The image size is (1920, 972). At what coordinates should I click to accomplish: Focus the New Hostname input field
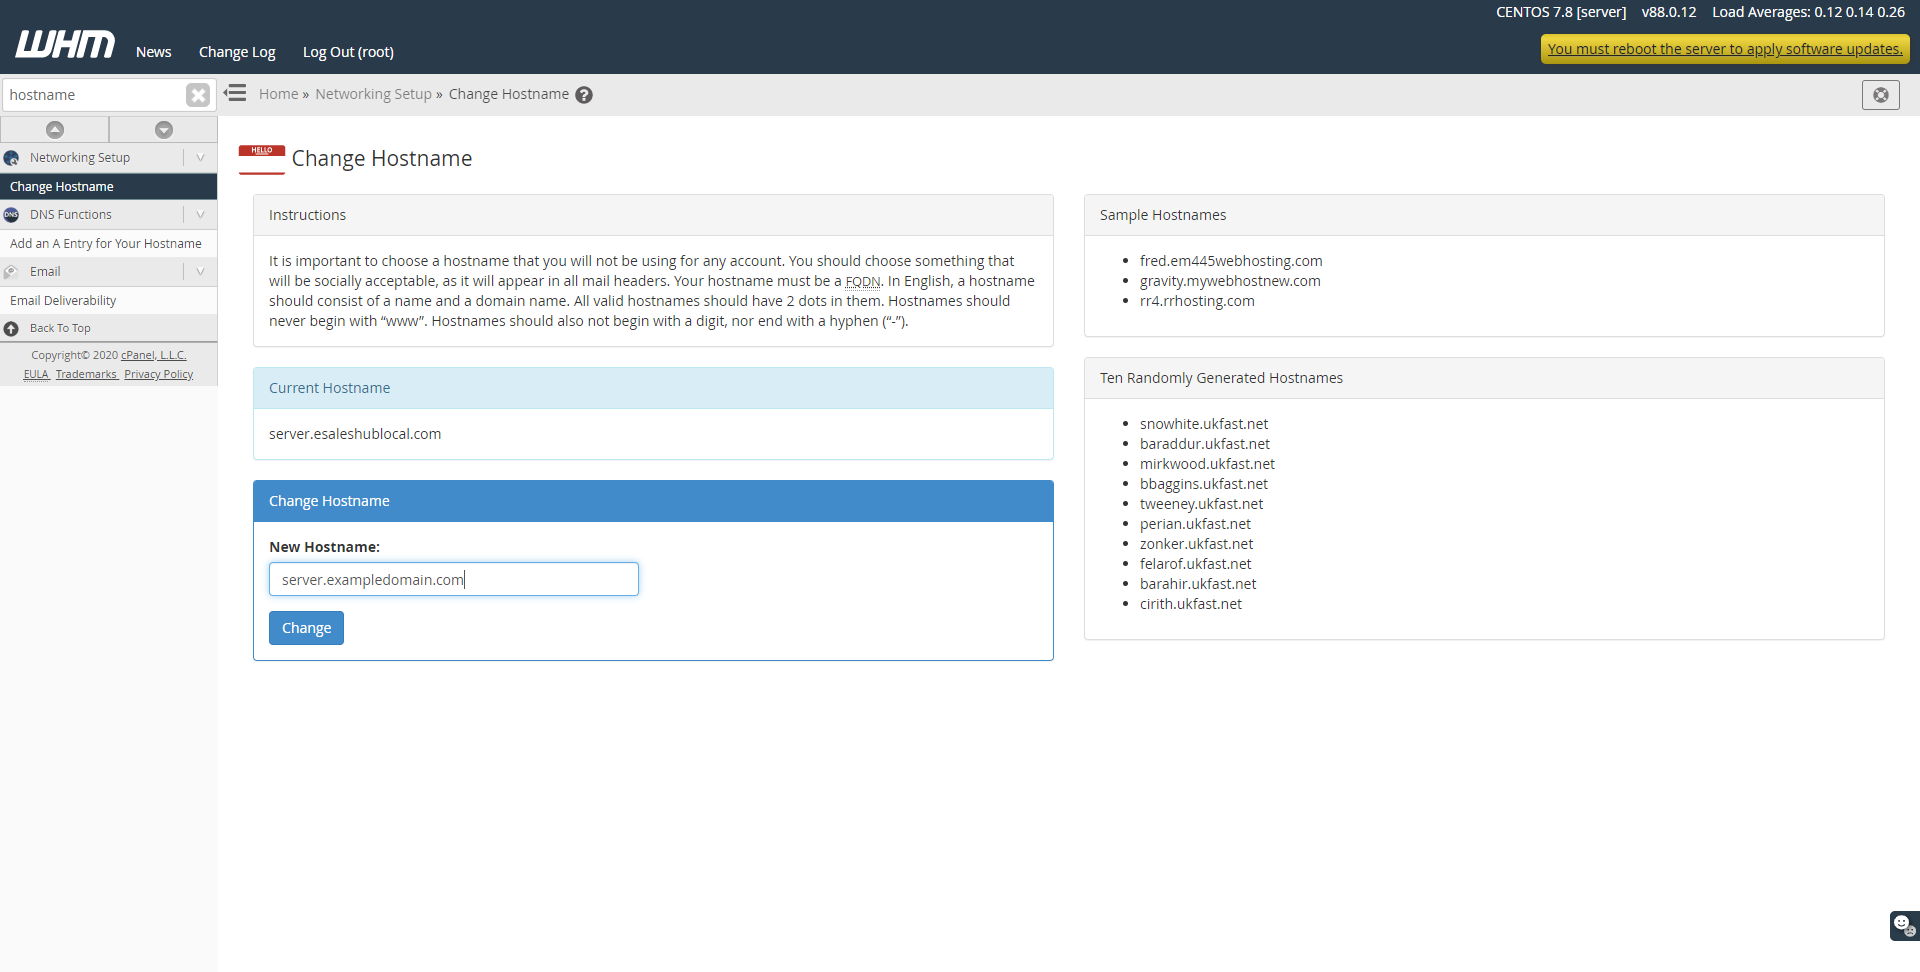click(453, 579)
